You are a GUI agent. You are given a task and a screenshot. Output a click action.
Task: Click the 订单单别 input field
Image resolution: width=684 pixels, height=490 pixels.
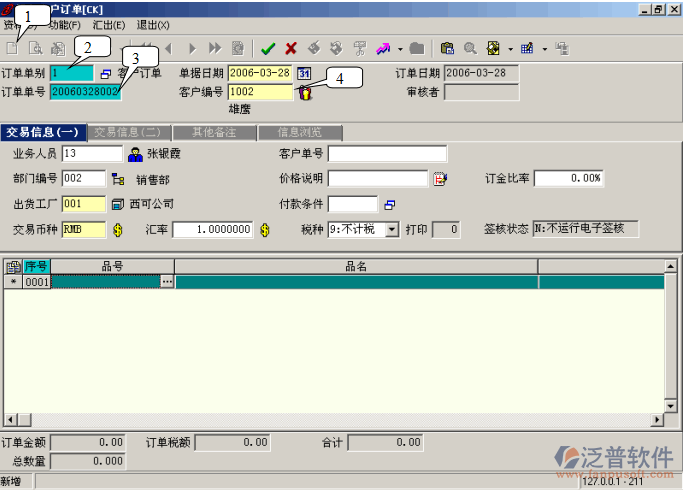tap(72, 73)
